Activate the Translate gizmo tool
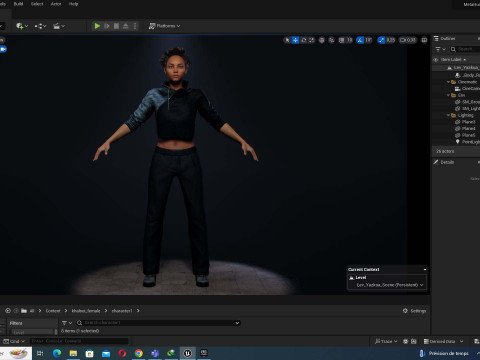This screenshot has width=480, height=360. 295,40
